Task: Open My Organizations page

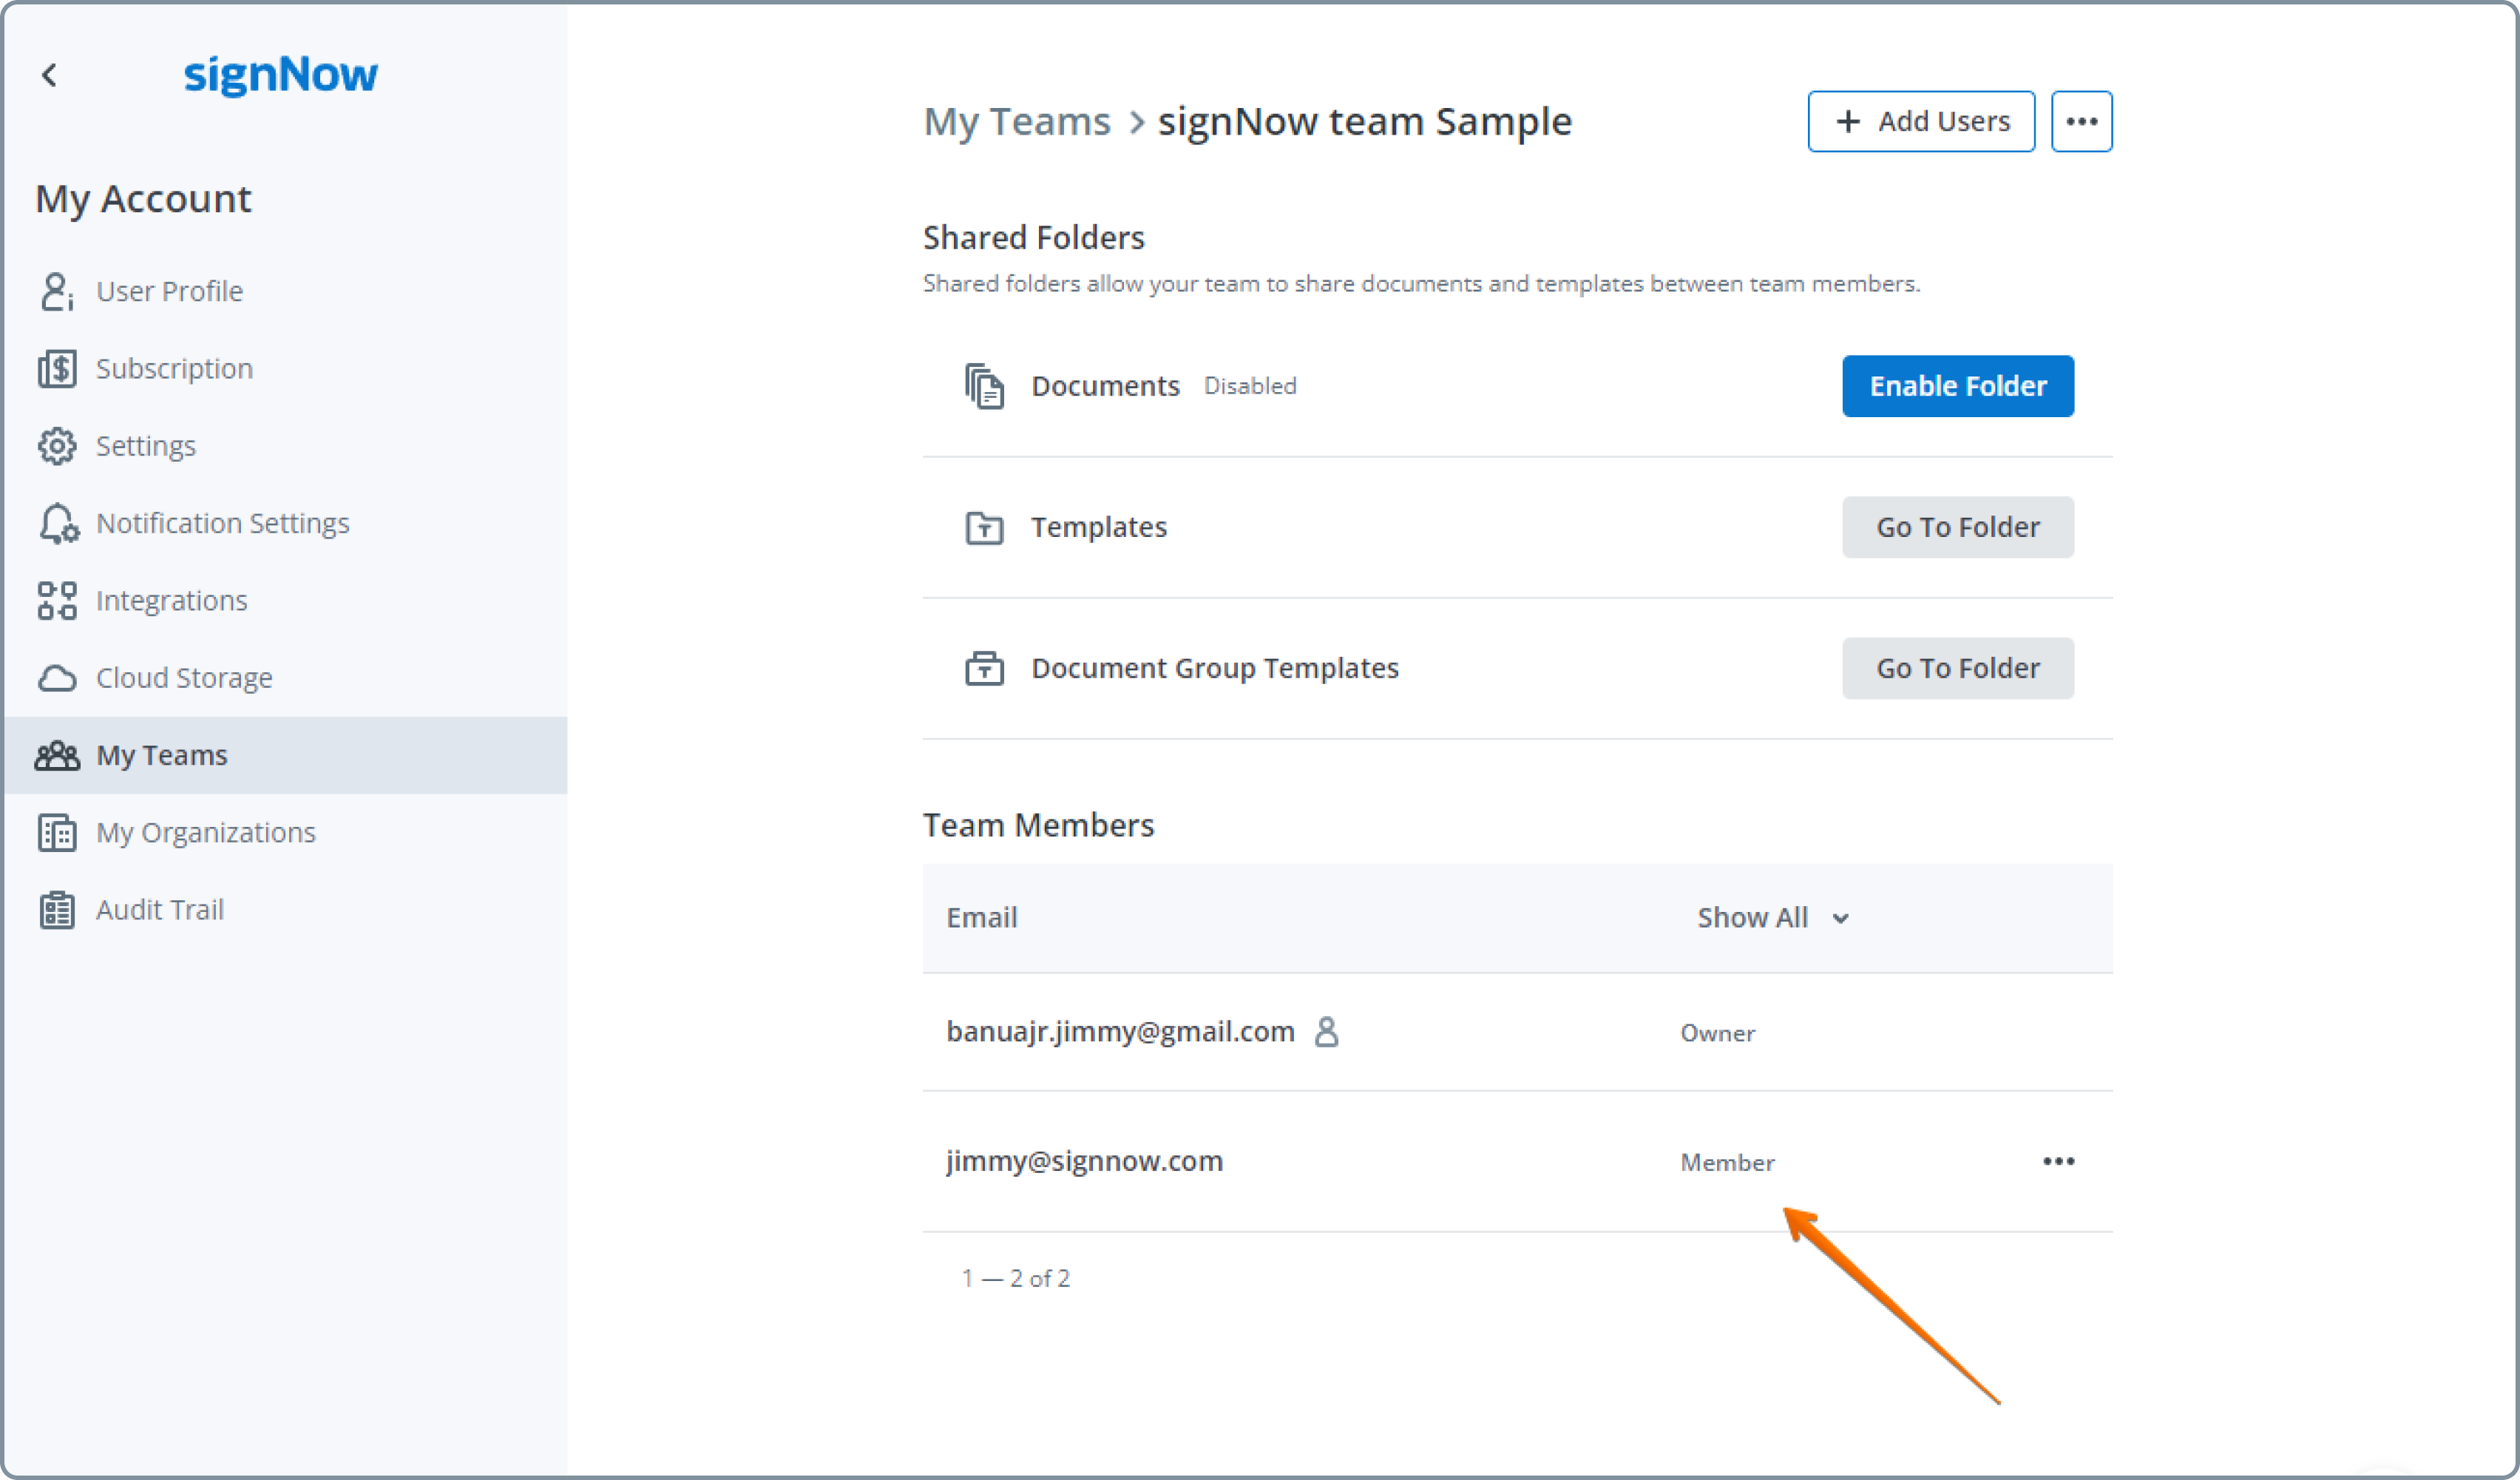Action: [x=286, y=833]
